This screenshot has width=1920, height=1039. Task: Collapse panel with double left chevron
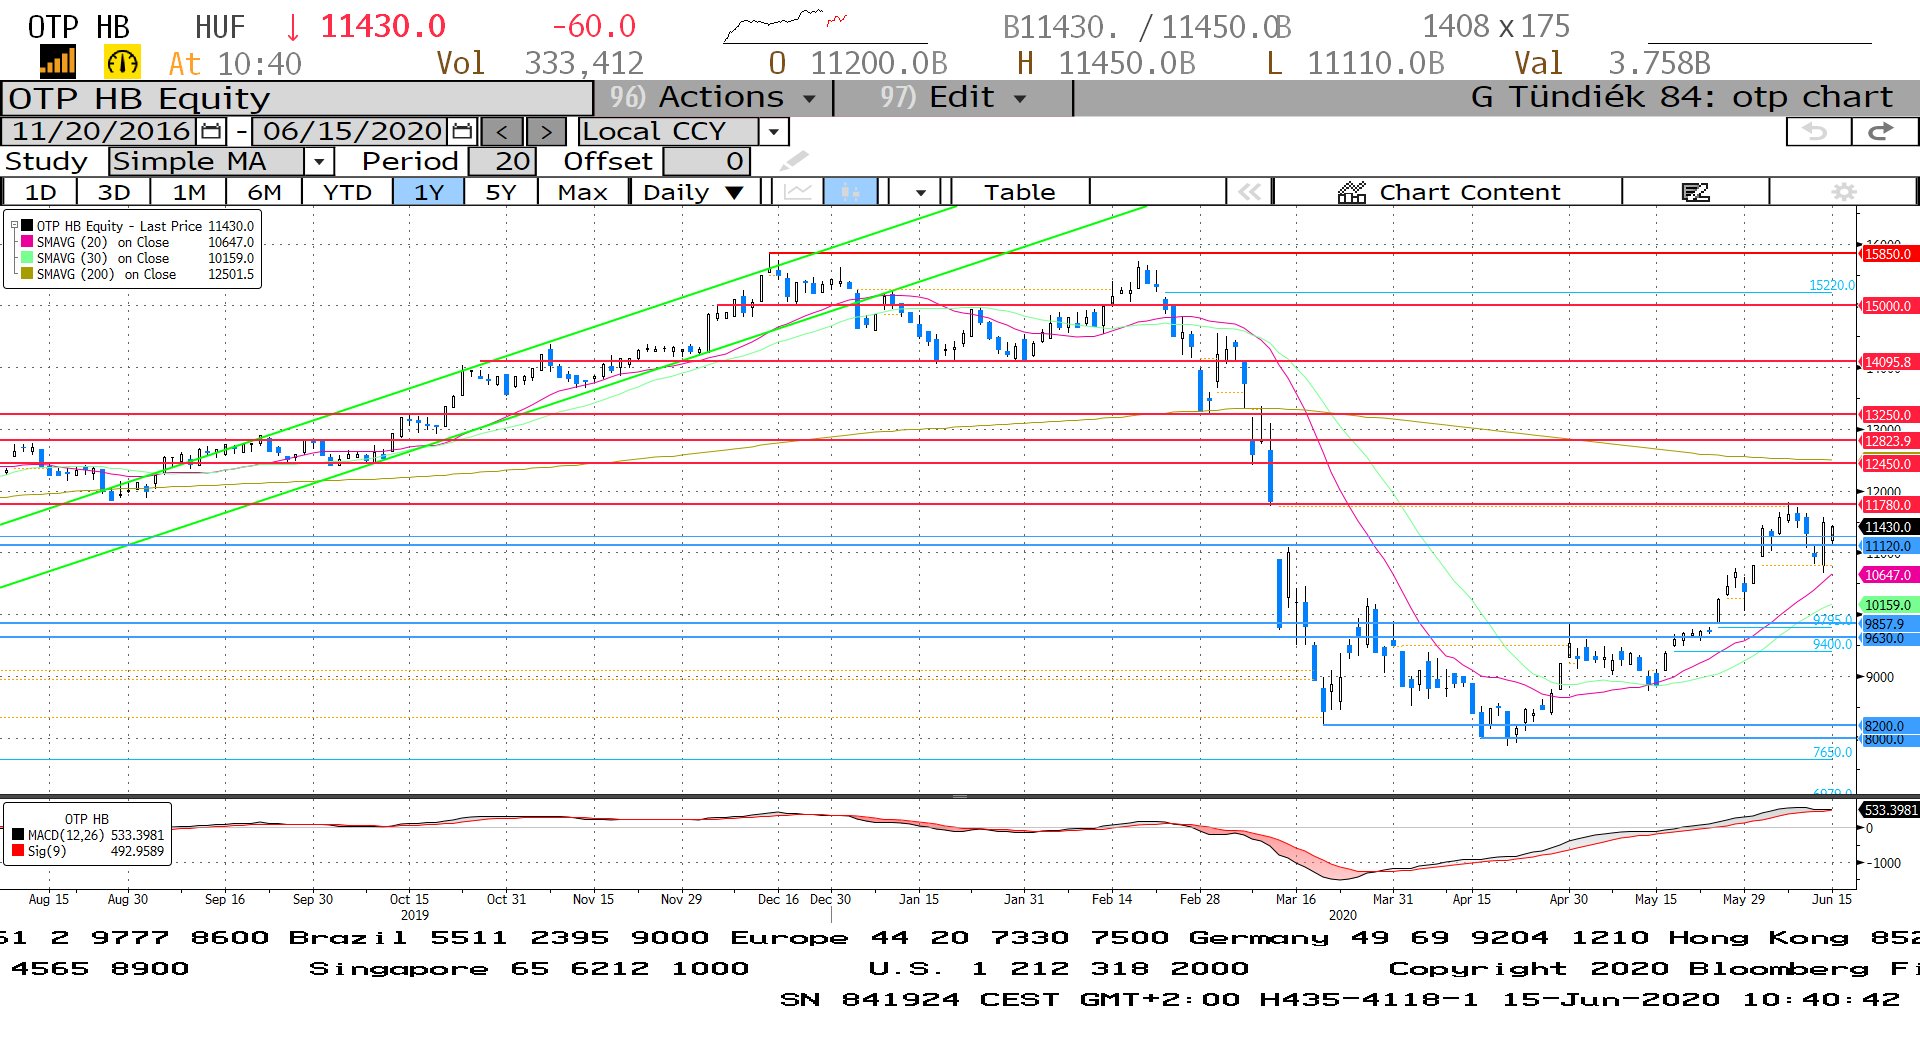(x=1249, y=191)
